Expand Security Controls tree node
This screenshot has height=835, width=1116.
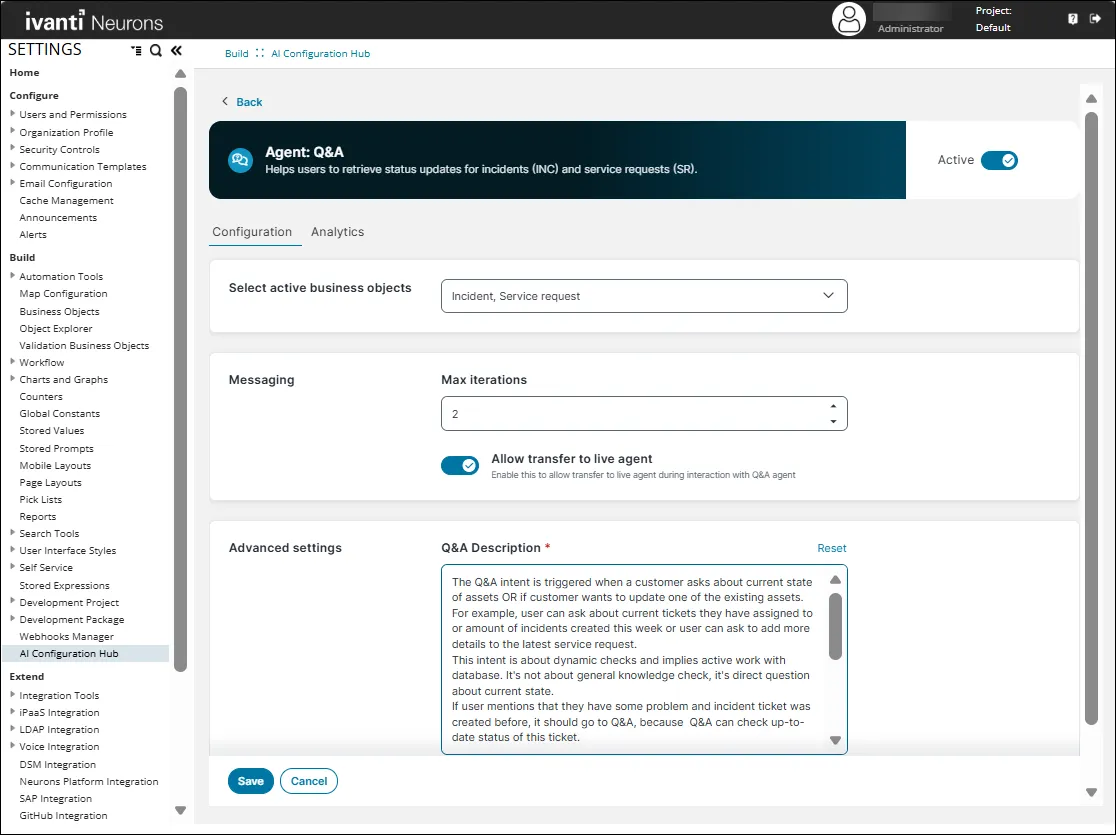(12, 149)
